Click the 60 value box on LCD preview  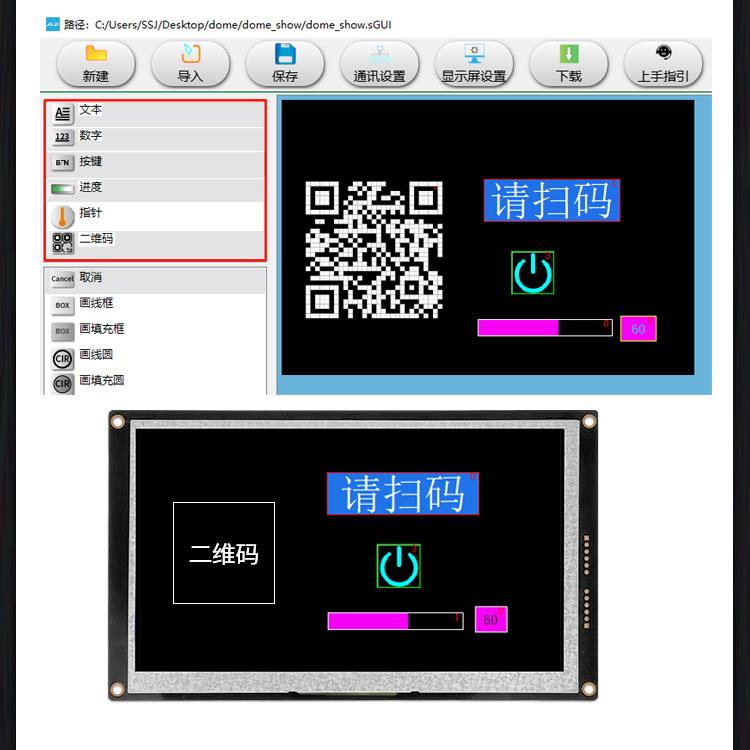click(x=491, y=619)
